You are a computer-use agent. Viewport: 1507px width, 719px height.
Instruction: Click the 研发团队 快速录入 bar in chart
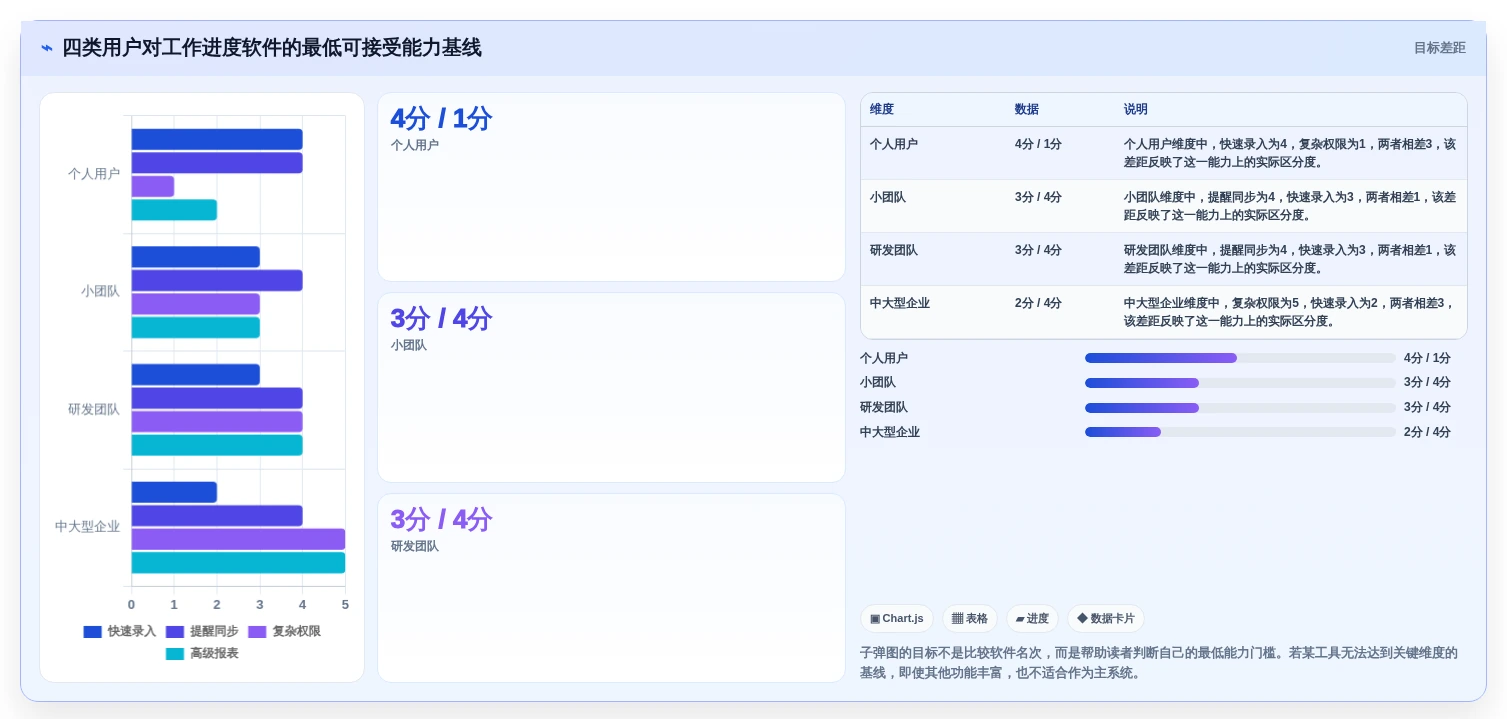pos(196,374)
